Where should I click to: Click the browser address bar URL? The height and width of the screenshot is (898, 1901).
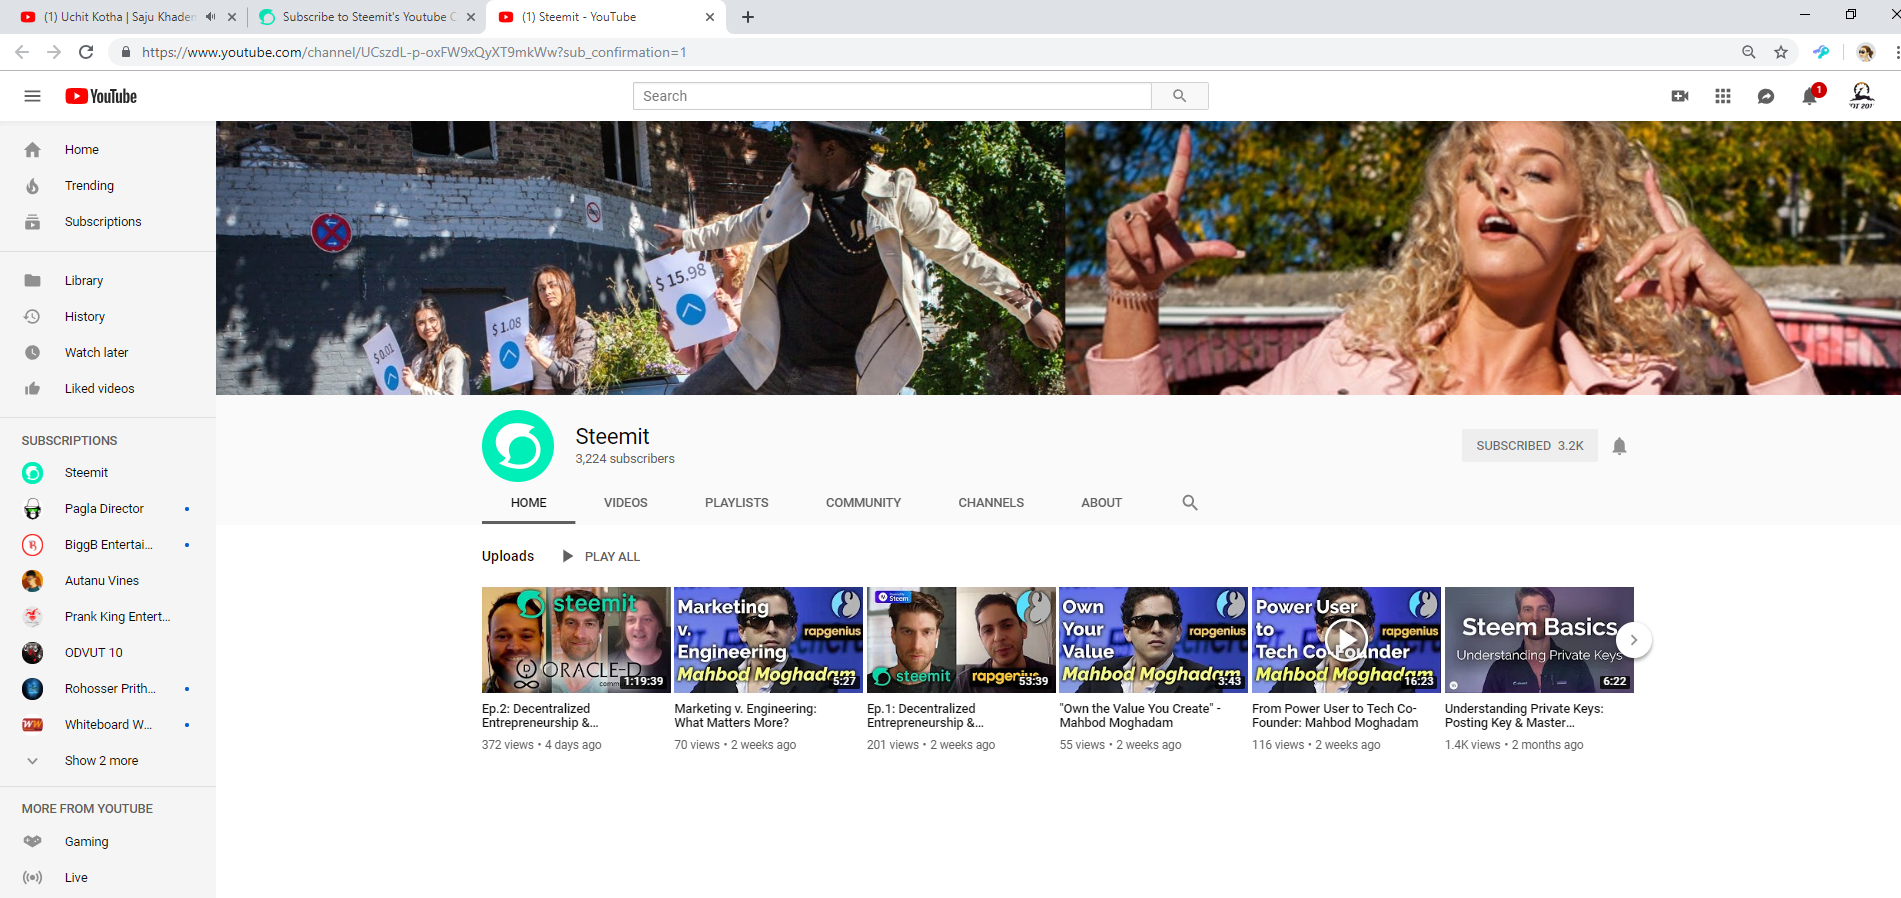pyautogui.click(x=414, y=52)
